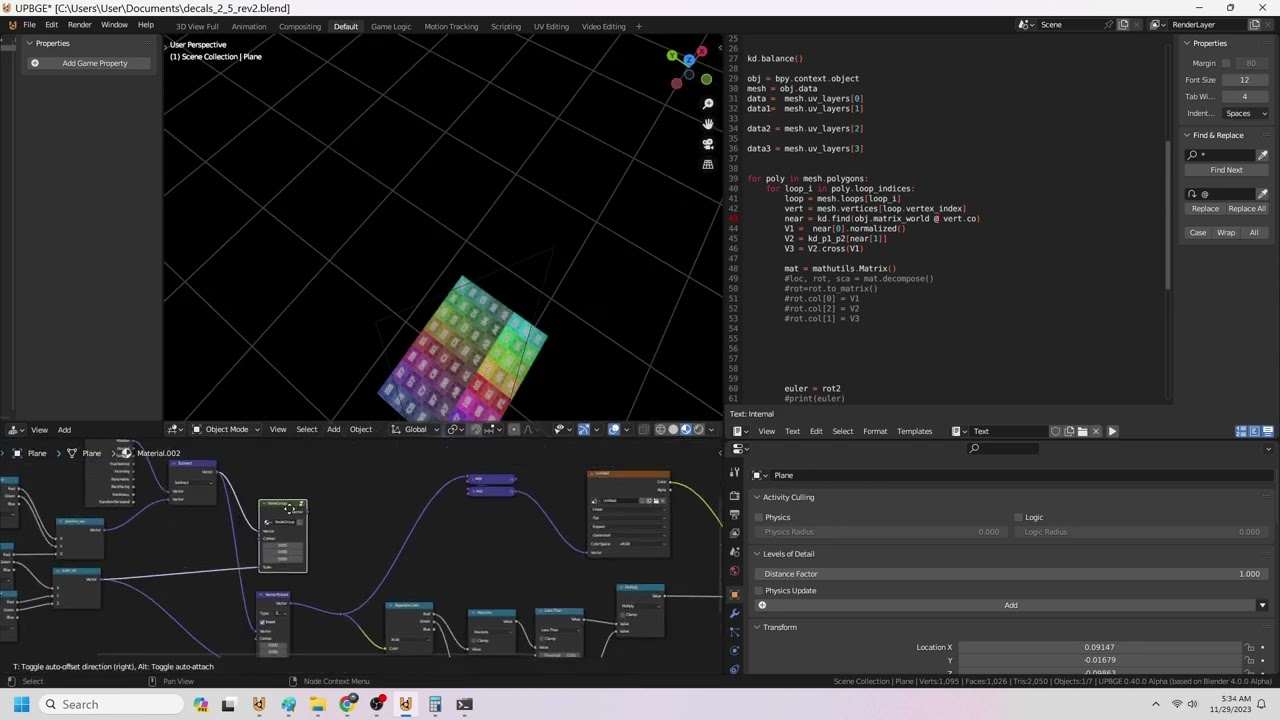Toggle Case sensitive search option

click(x=1198, y=233)
